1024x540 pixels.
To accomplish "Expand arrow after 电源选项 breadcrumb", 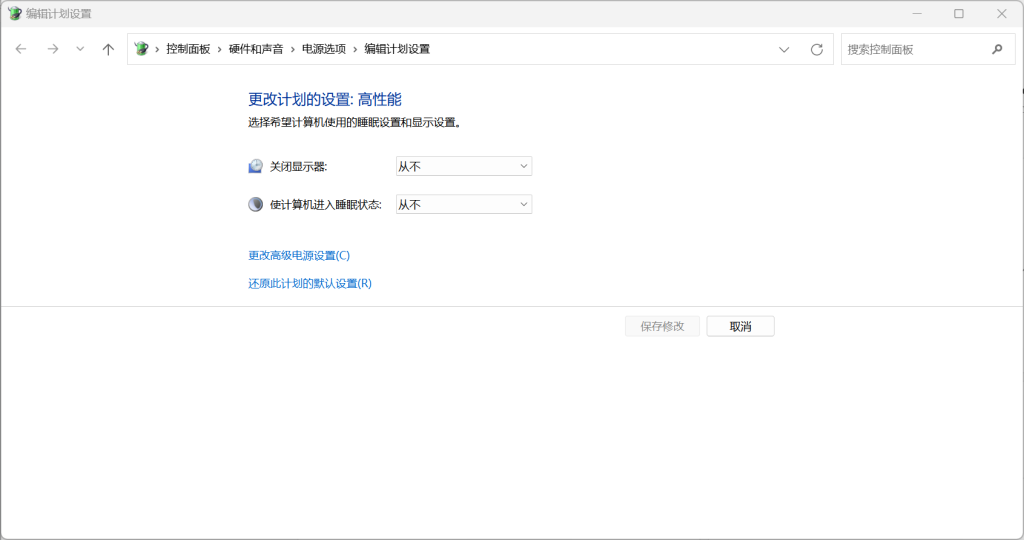I will coord(355,50).
